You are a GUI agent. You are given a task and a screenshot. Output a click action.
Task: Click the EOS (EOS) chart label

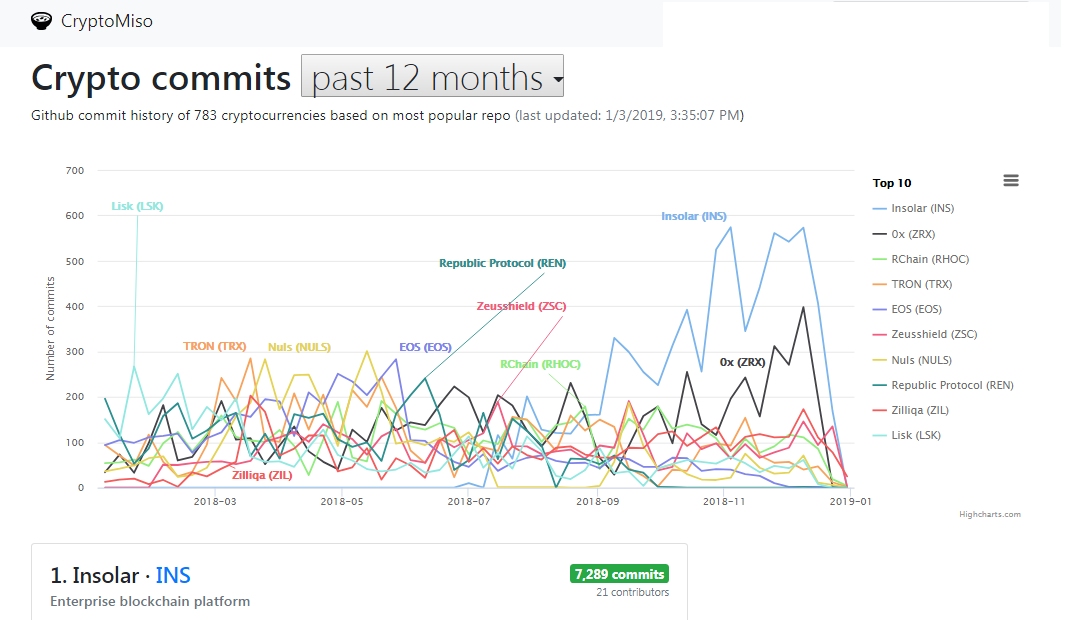pyautogui.click(x=425, y=347)
